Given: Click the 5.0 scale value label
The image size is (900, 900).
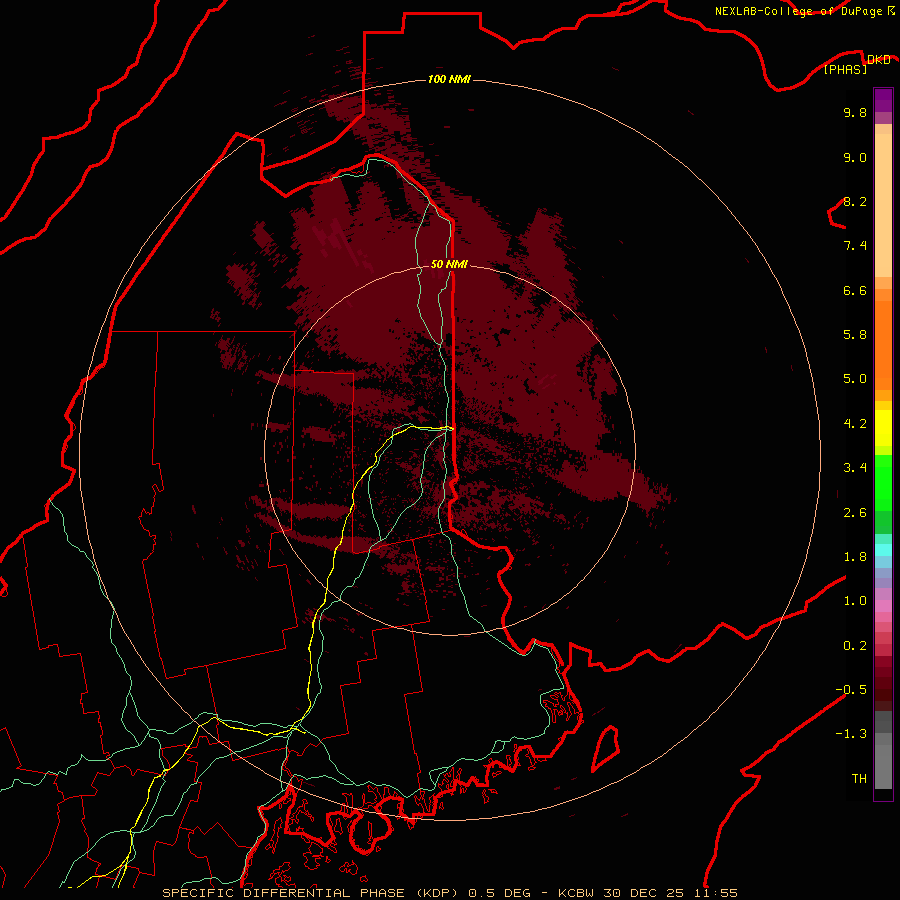Looking at the screenshot, I should pos(855,379).
